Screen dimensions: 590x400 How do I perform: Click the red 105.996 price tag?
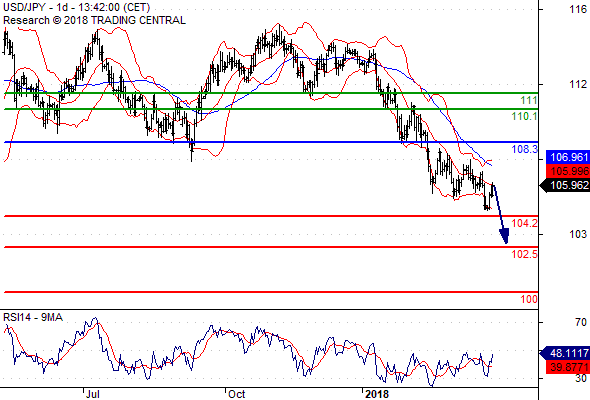coord(568,171)
